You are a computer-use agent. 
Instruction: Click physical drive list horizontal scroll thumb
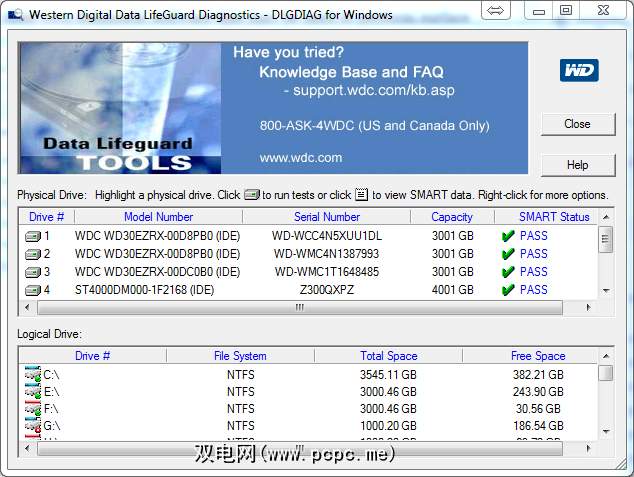[x=300, y=308]
